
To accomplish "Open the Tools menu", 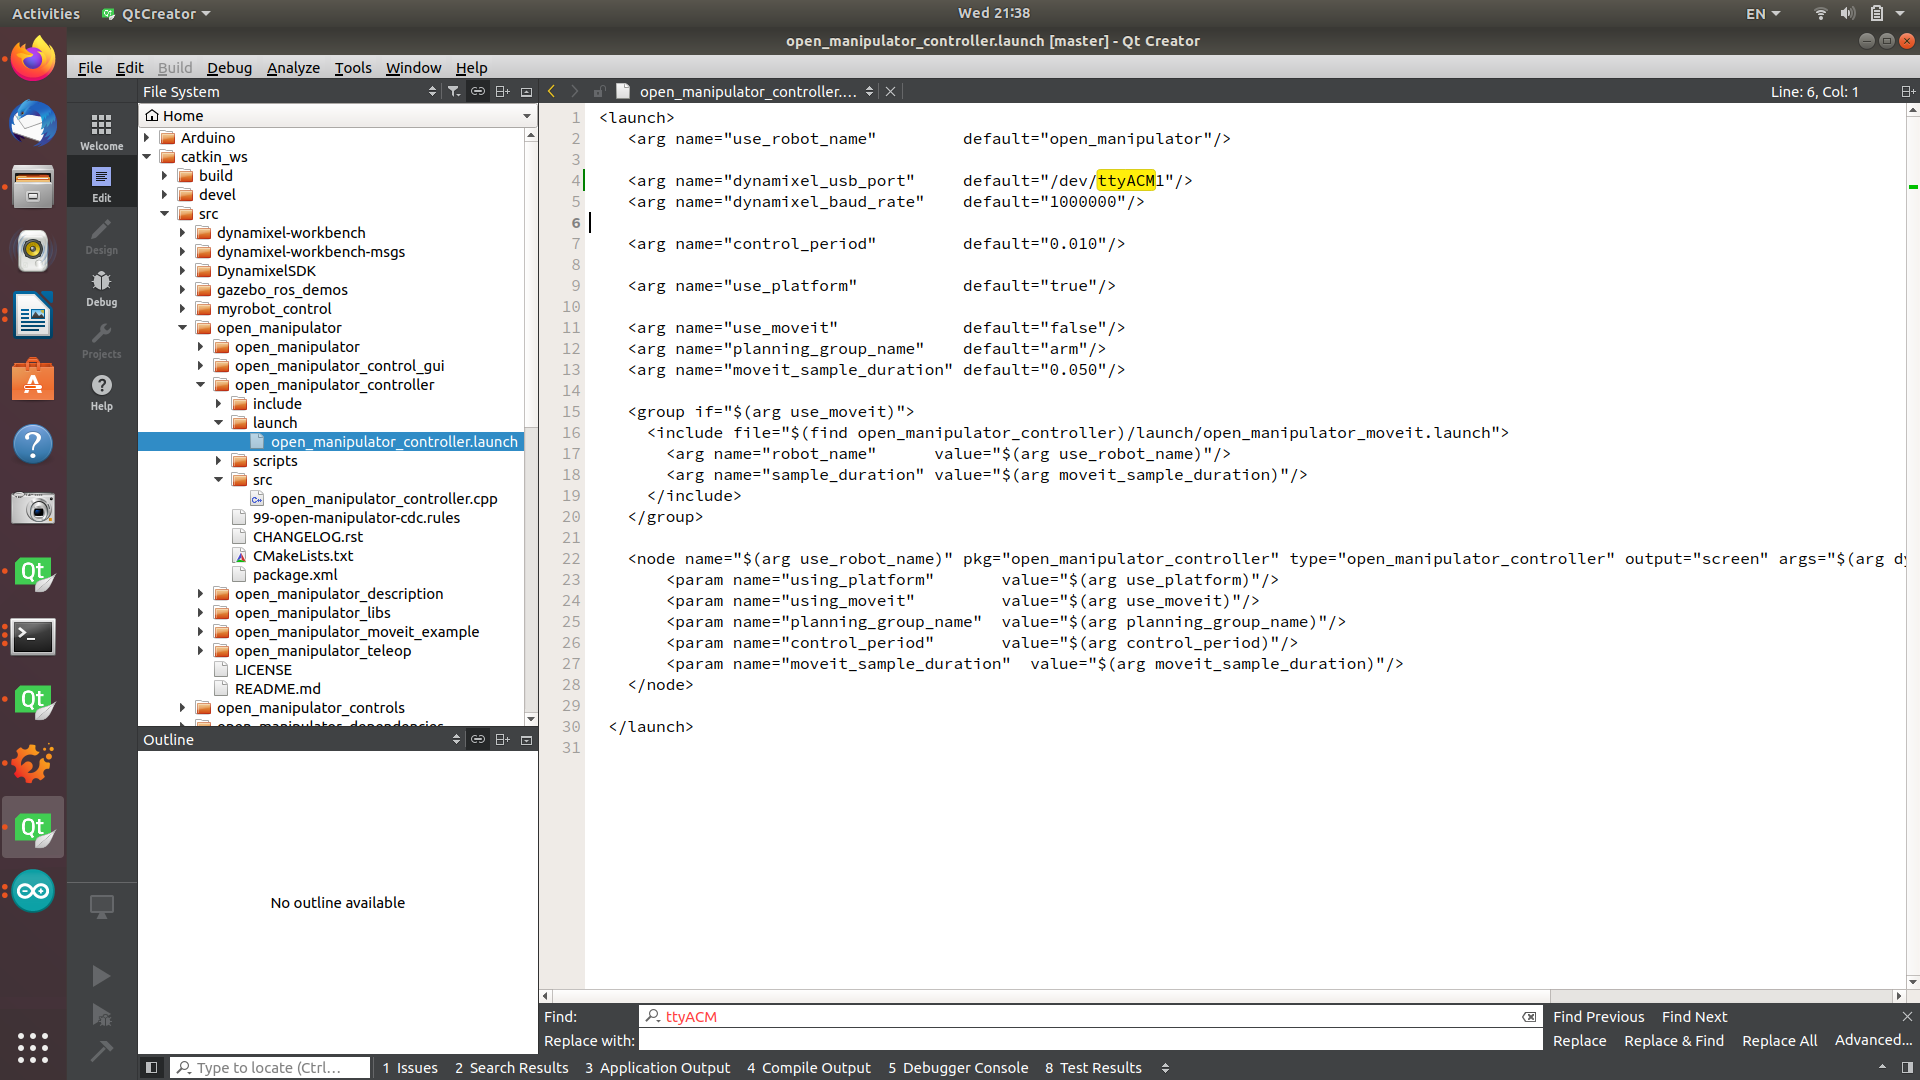I will point(352,67).
